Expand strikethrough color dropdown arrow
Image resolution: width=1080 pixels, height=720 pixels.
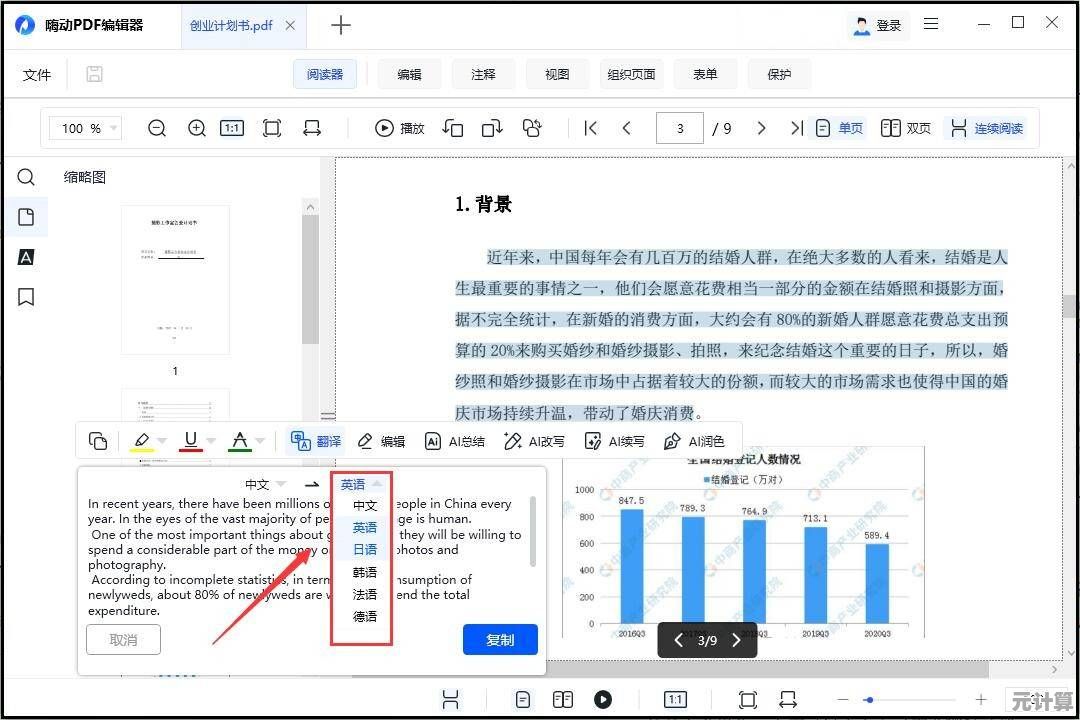point(260,441)
